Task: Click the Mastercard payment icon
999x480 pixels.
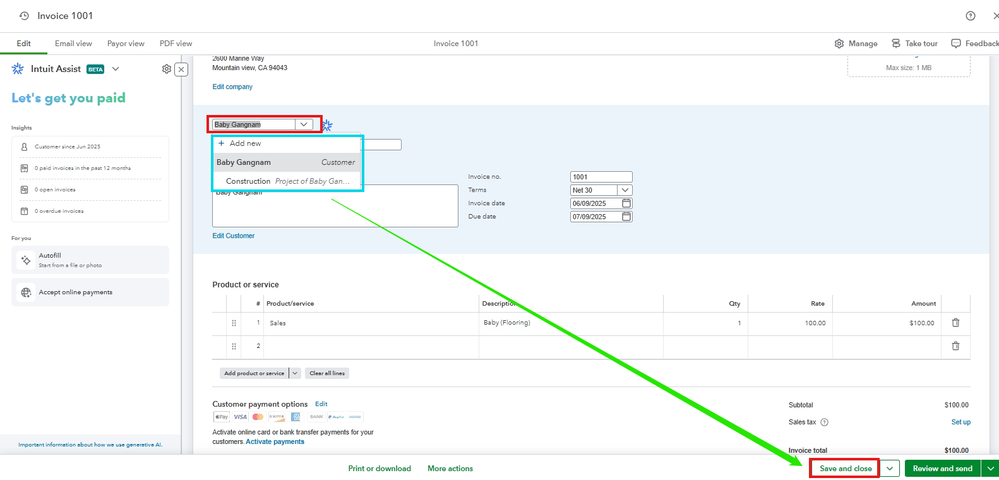Action: [258, 417]
